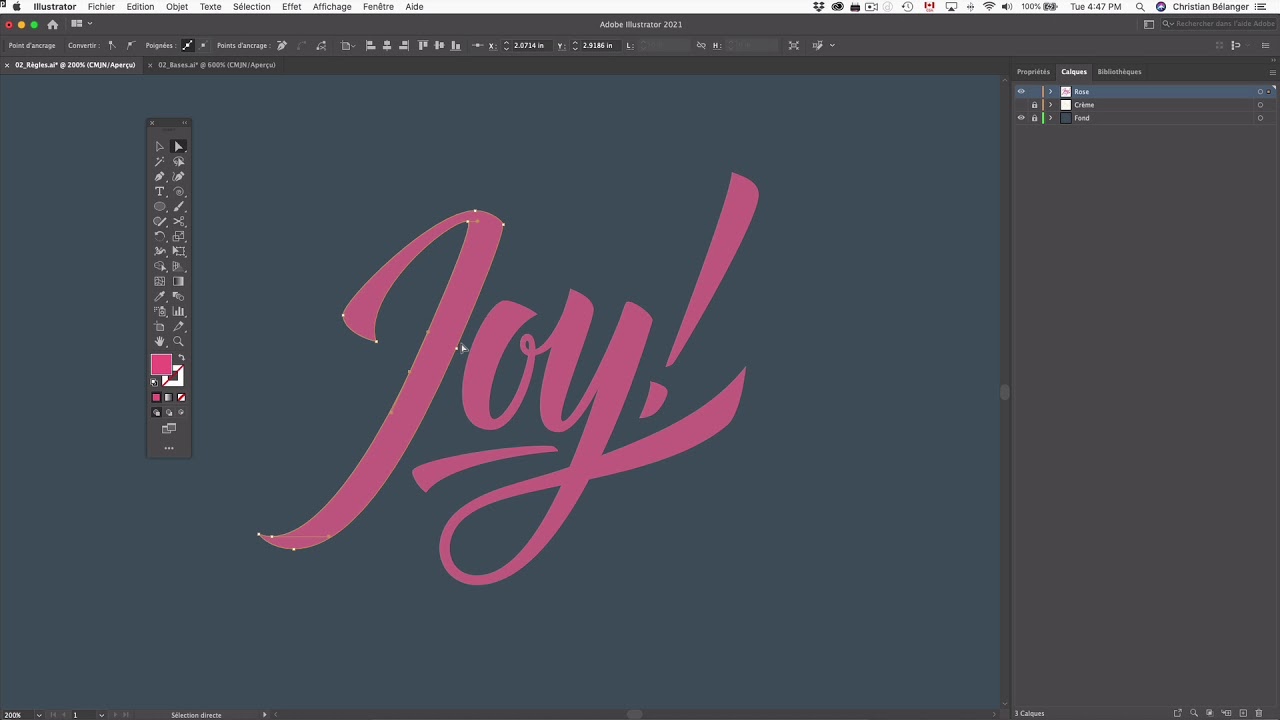Open the Effet menu
Viewport: 1280px width, 720px height.
coord(292,7)
